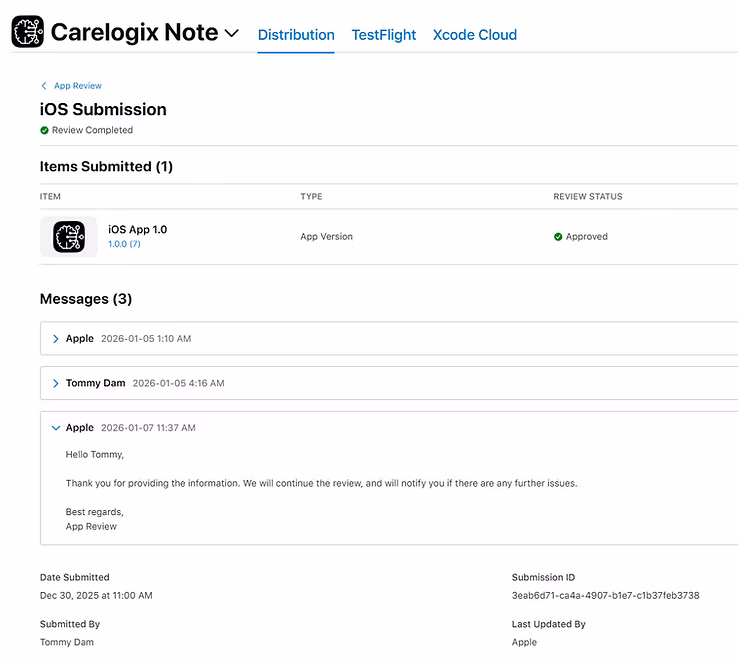
Task: Click the Items Submitted (1) heading
Action: tap(106, 167)
